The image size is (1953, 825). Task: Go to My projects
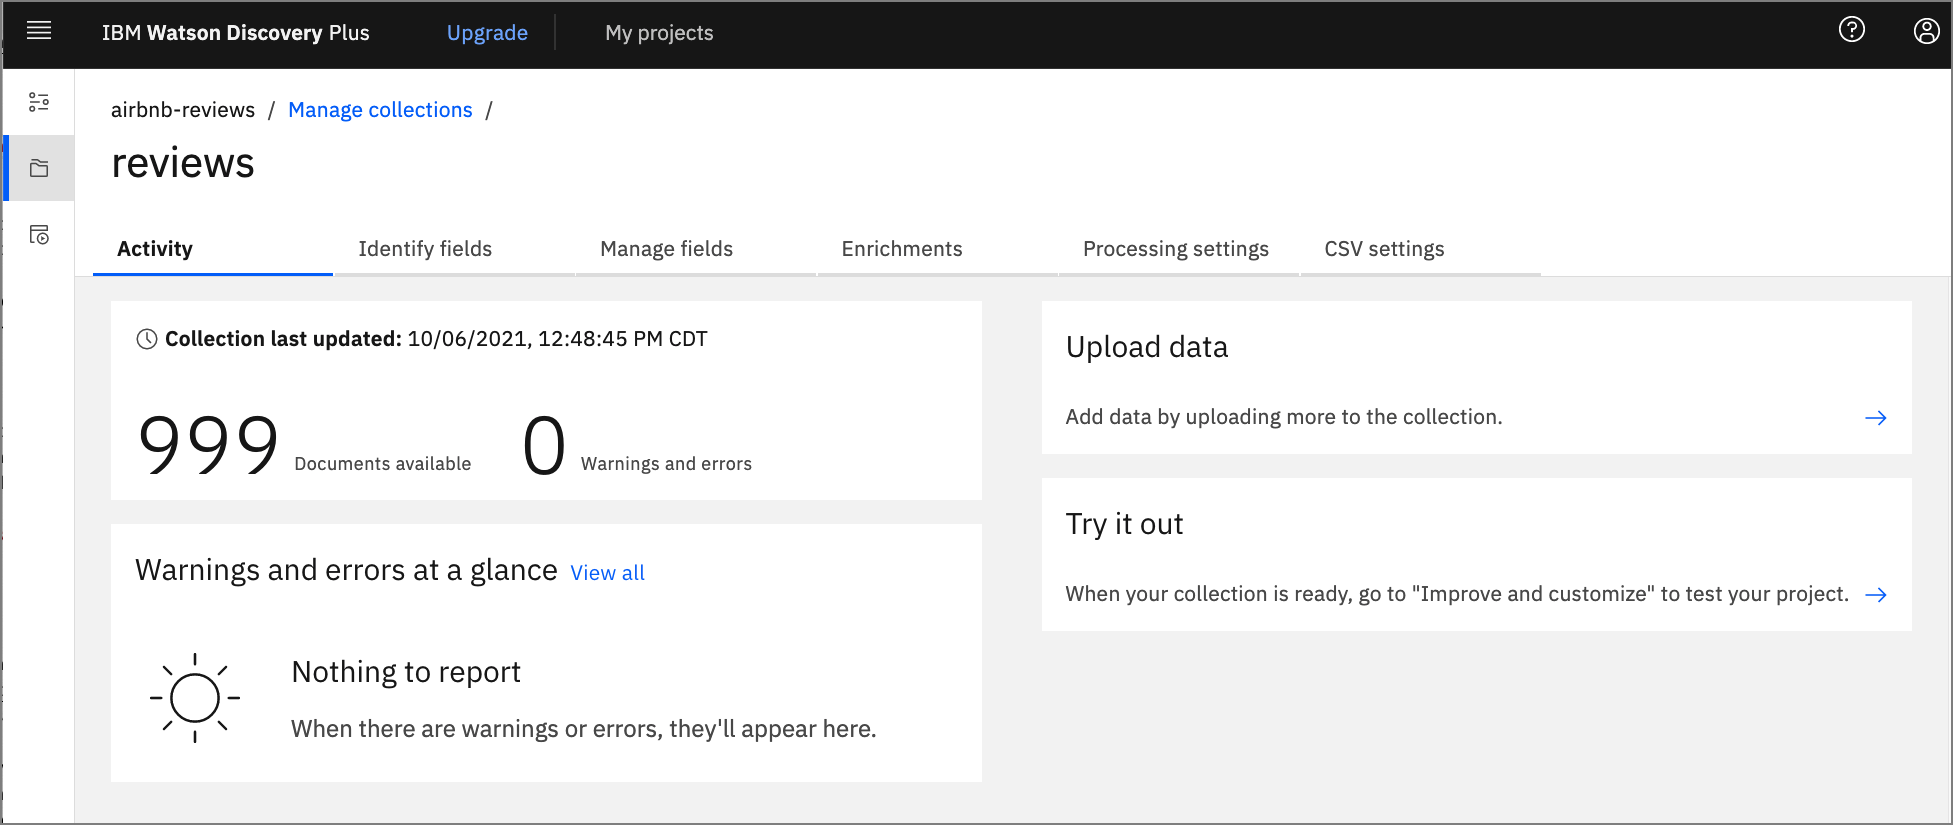coord(659,33)
